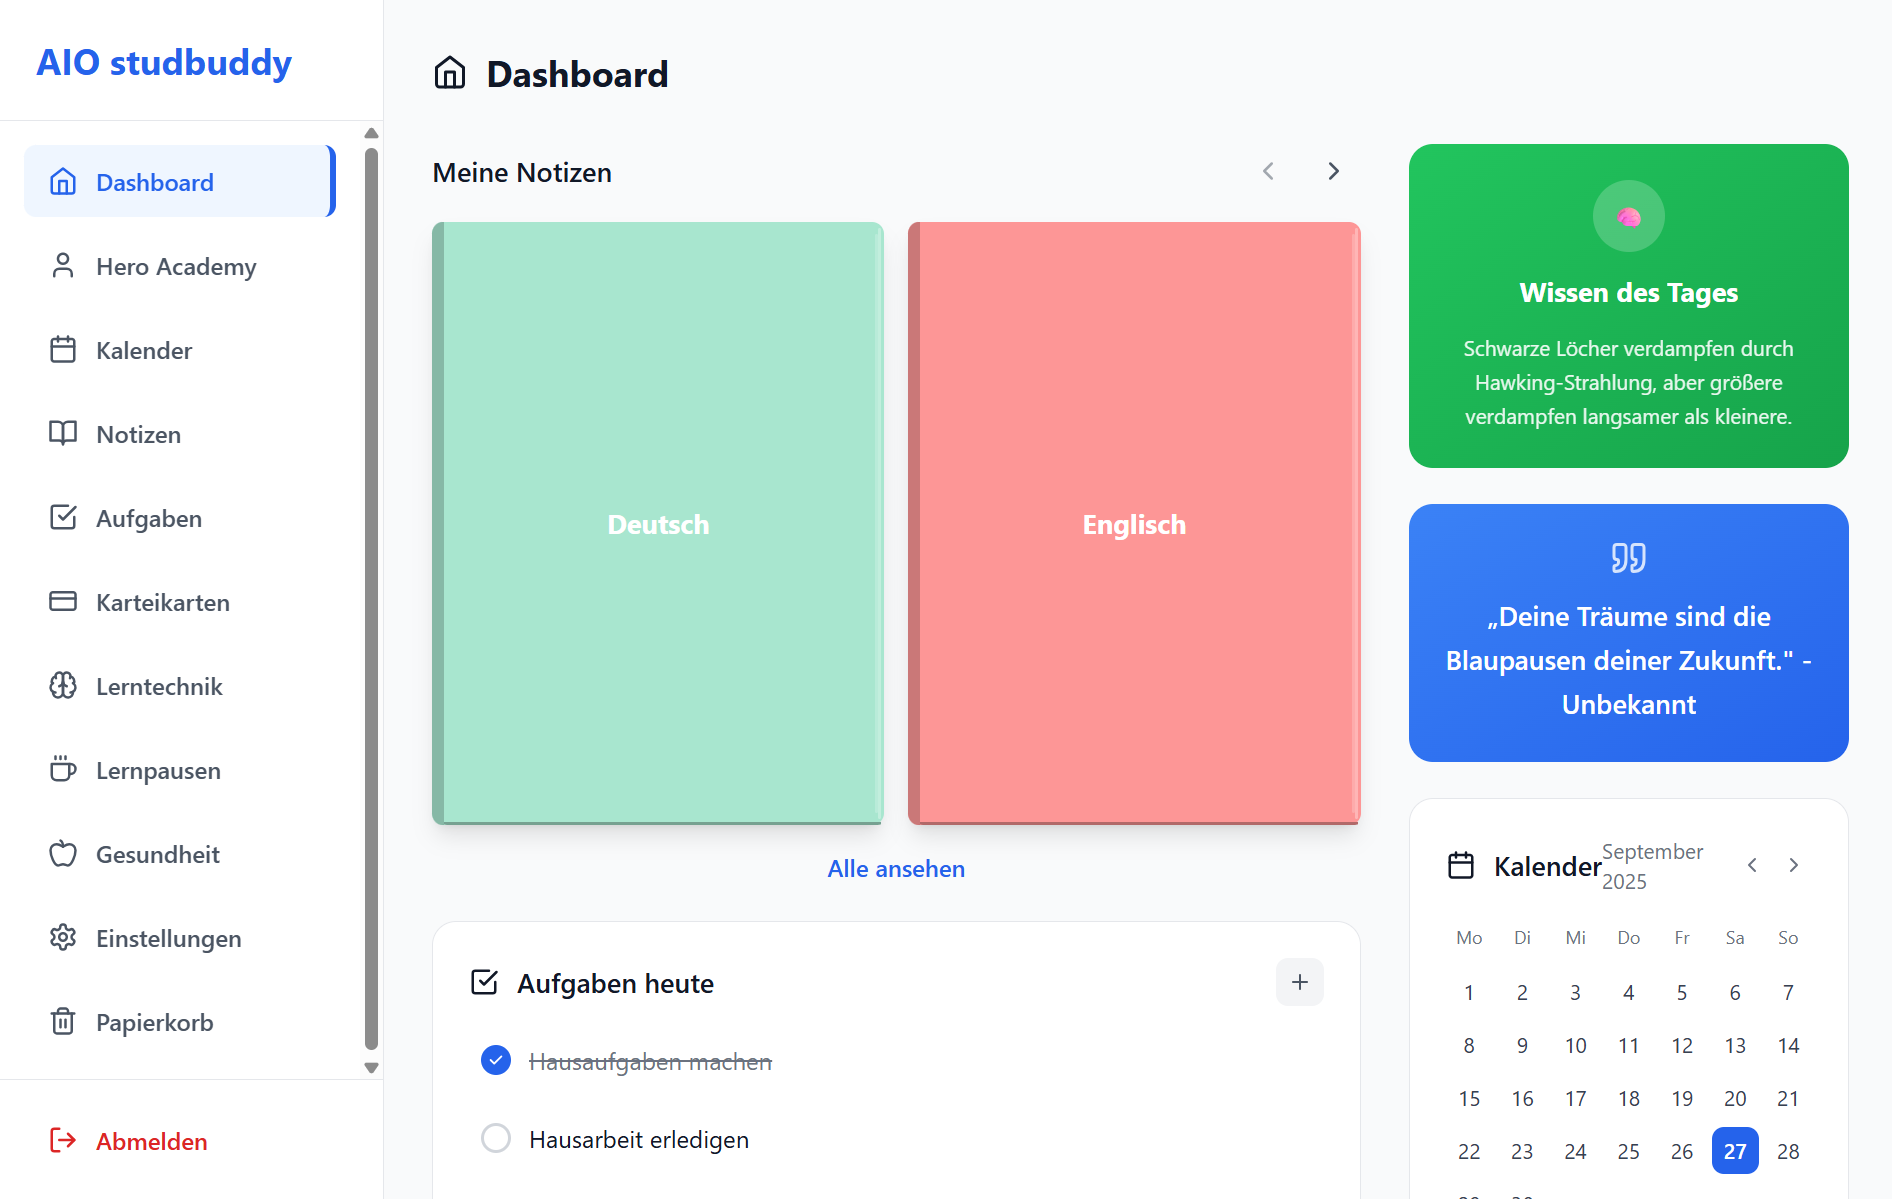Uncheck the Hausaufgaben machen task

pos(496,1060)
